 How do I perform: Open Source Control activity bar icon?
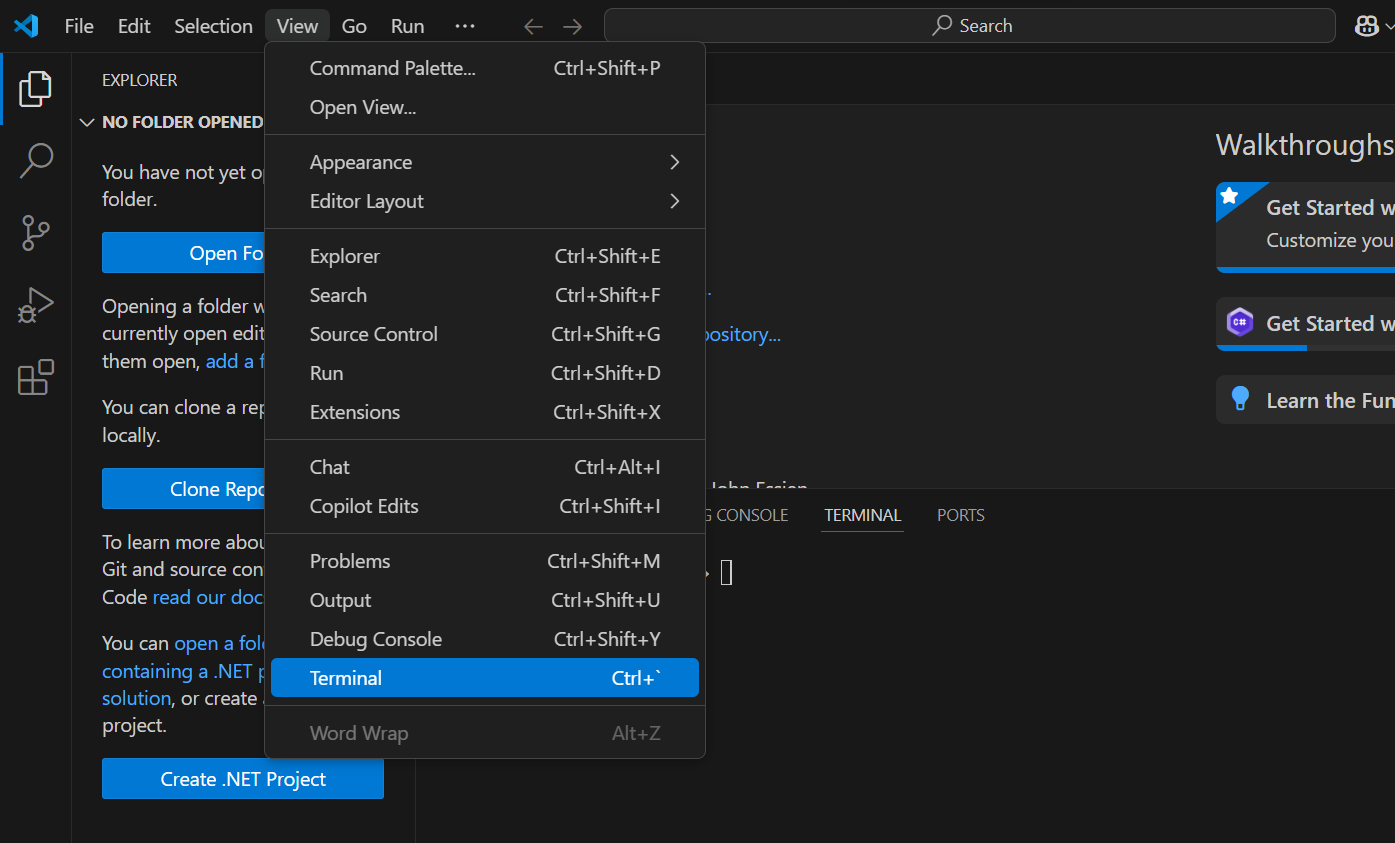pyautogui.click(x=35, y=233)
